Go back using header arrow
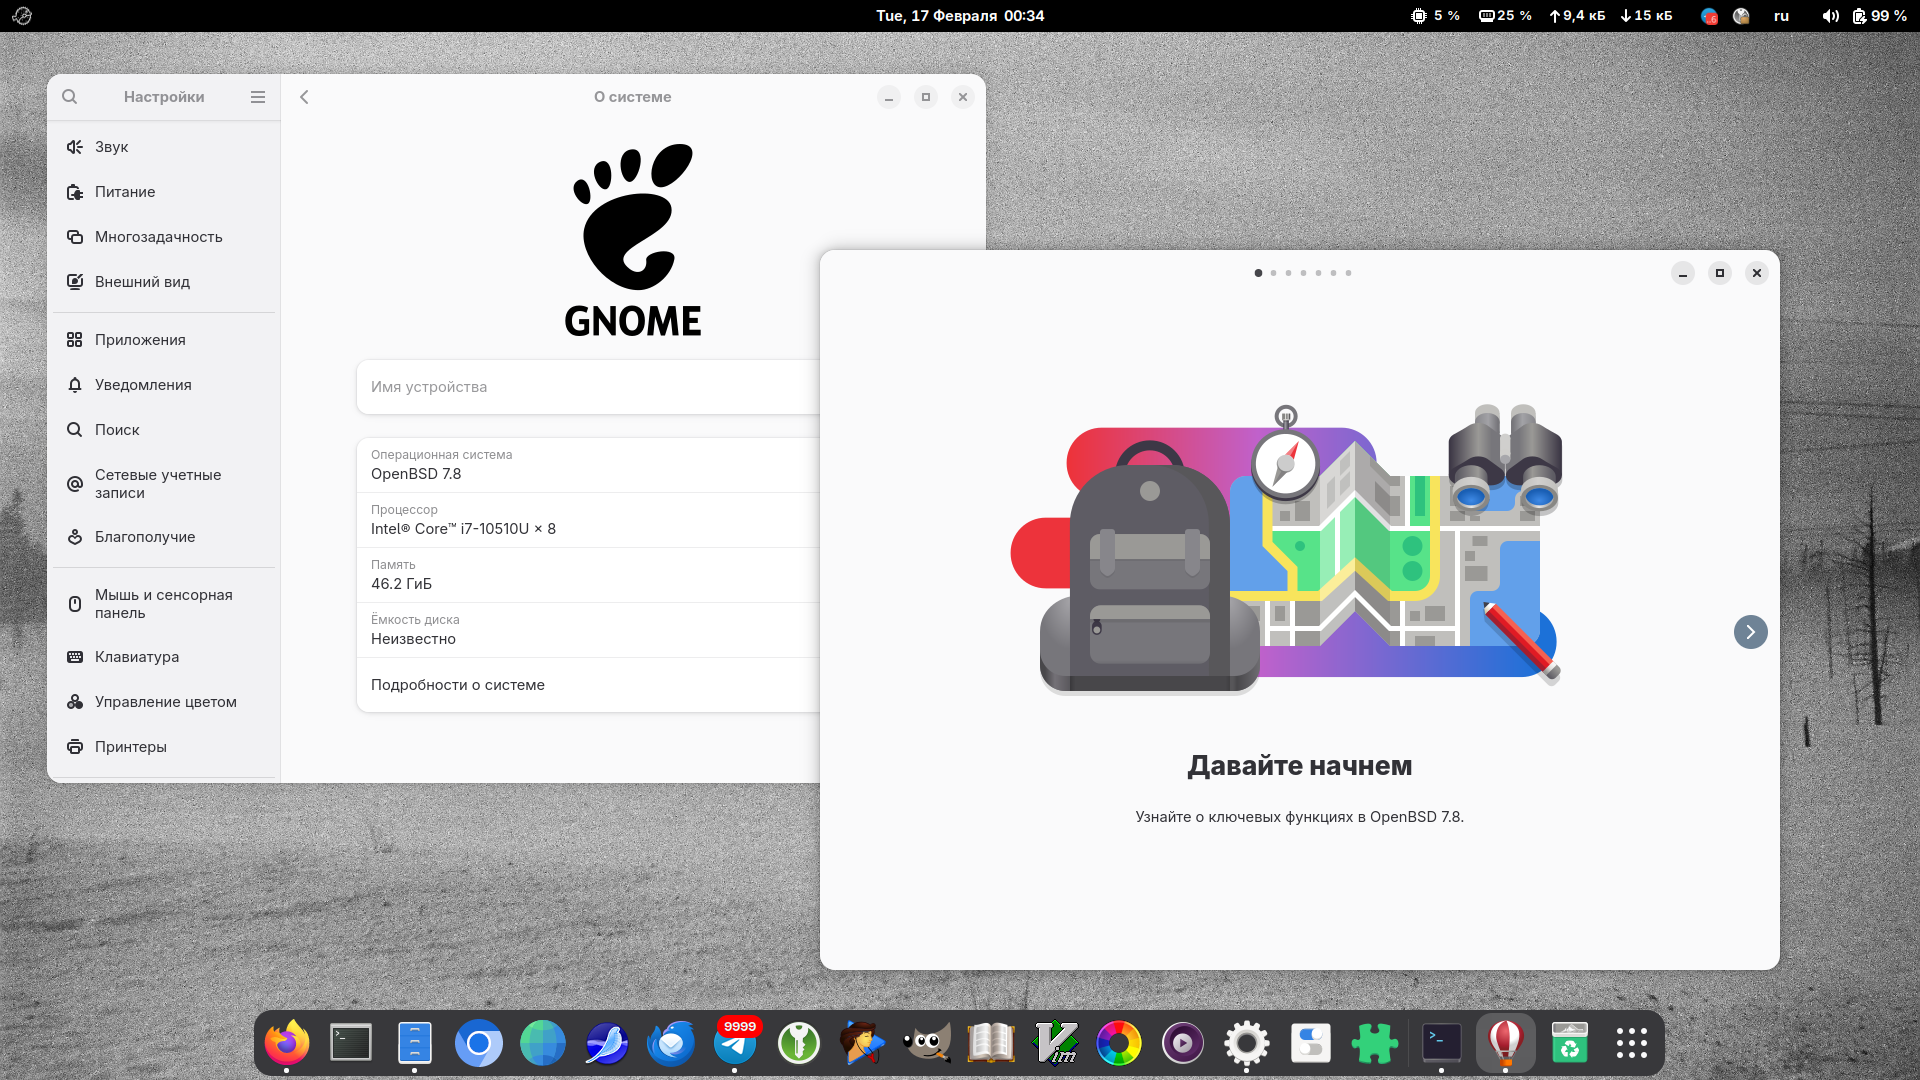The image size is (1920, 1080). click(x=304, y=97)
